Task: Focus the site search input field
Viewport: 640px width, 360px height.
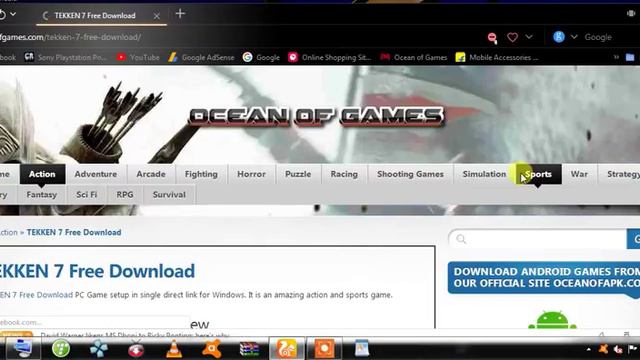Action: click(538, 239)
